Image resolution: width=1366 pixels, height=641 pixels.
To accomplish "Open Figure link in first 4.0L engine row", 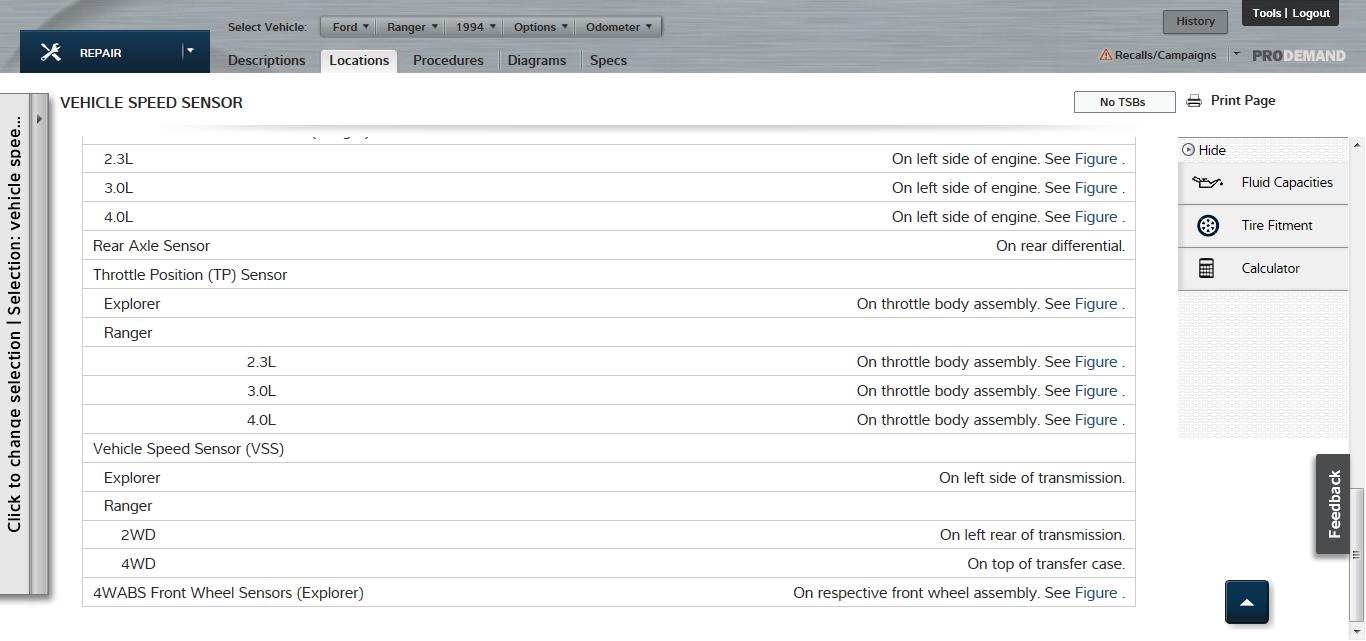I will 1096,217.
